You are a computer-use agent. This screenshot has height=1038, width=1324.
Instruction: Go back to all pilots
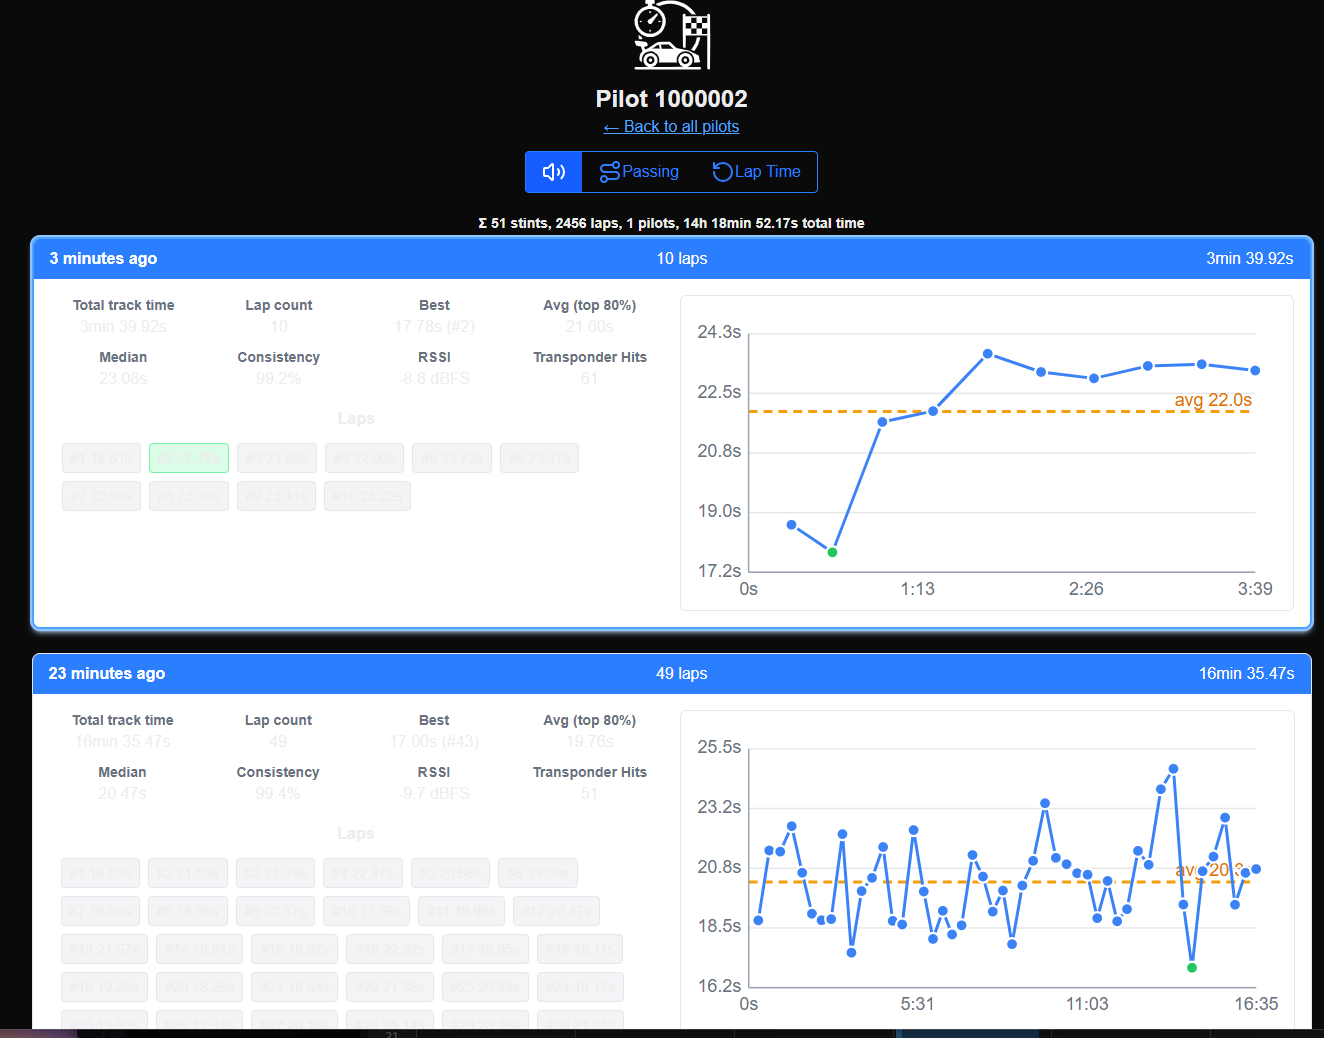click(x=671, y=127)
